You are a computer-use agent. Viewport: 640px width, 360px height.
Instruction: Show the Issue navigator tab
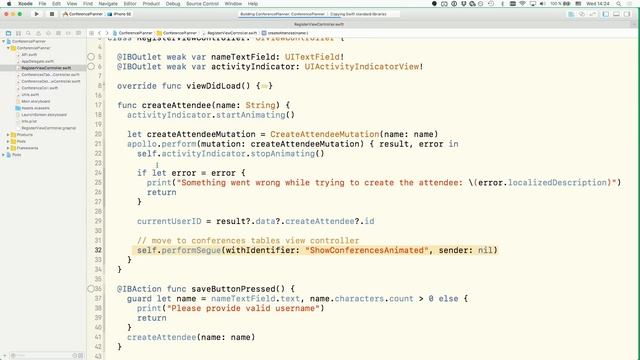tap(38, 33)
